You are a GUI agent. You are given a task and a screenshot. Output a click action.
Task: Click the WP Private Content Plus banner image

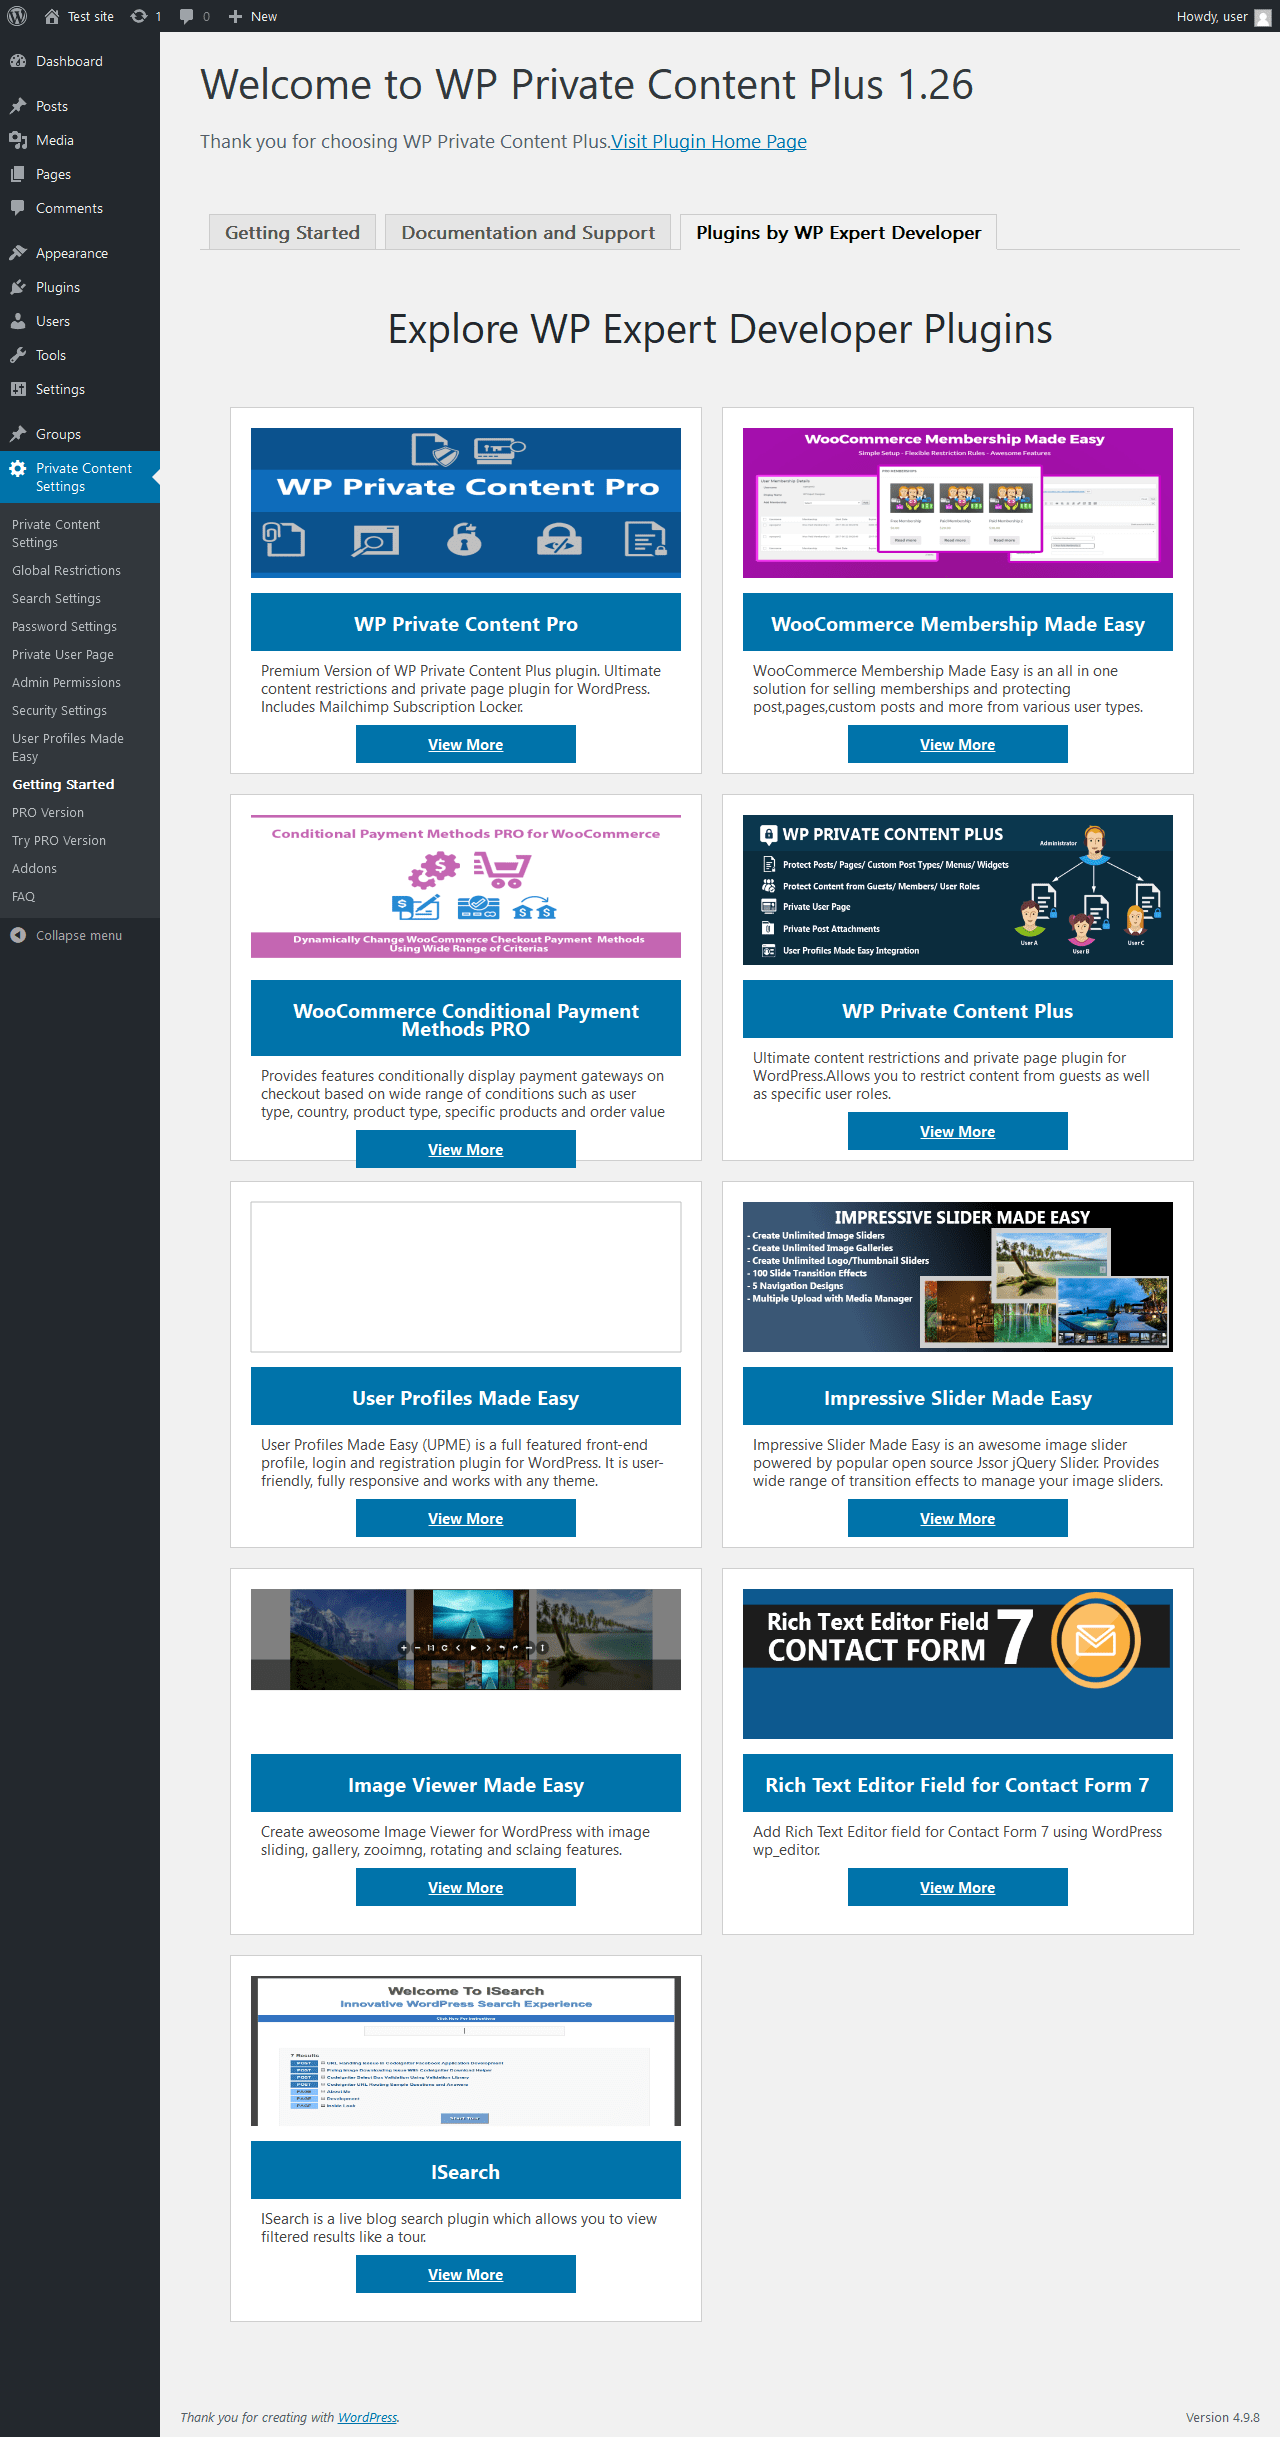(958, 890)
